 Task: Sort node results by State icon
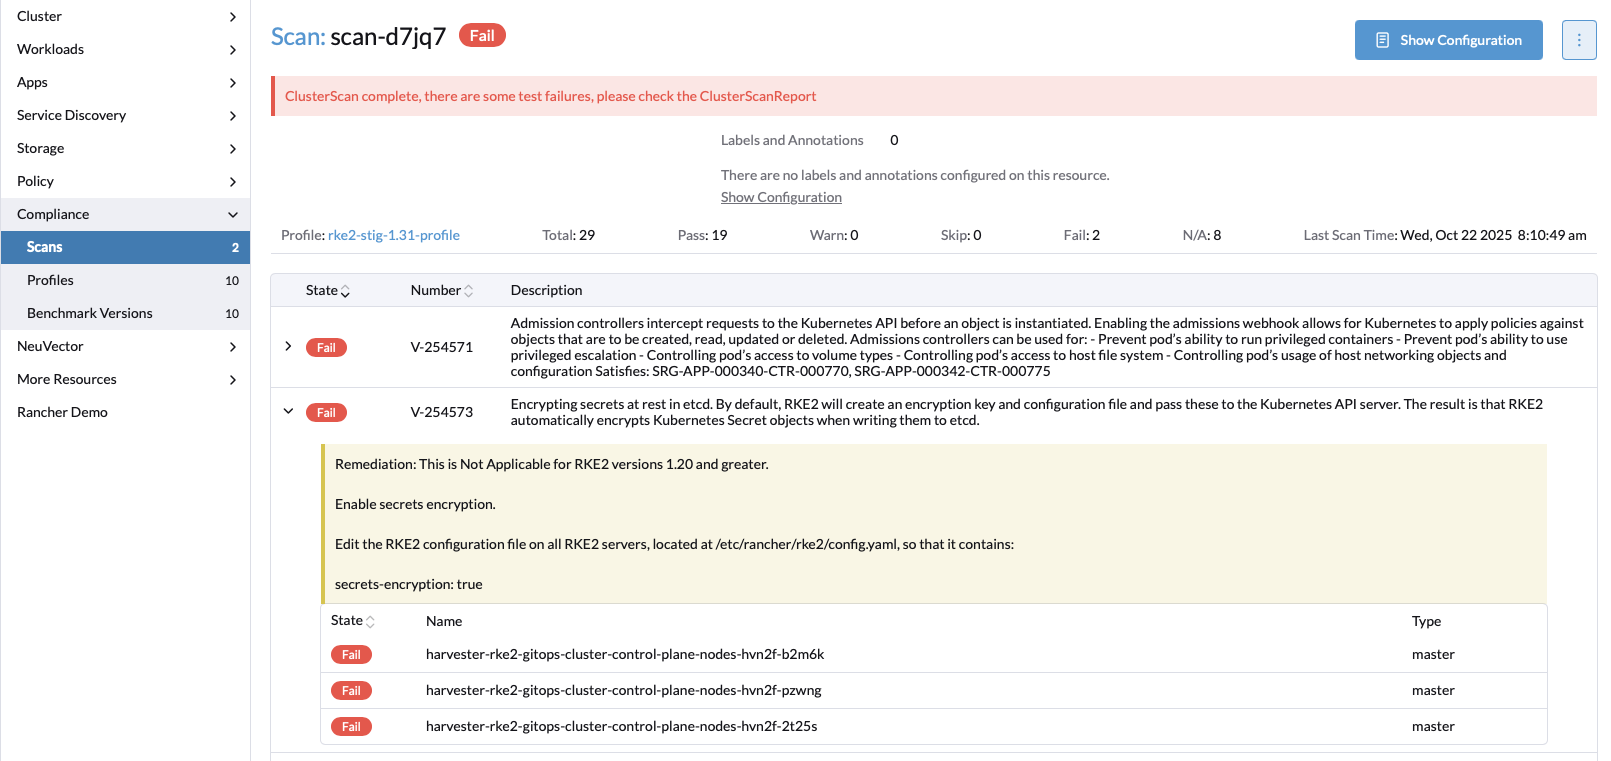click(x=370, y=622)
